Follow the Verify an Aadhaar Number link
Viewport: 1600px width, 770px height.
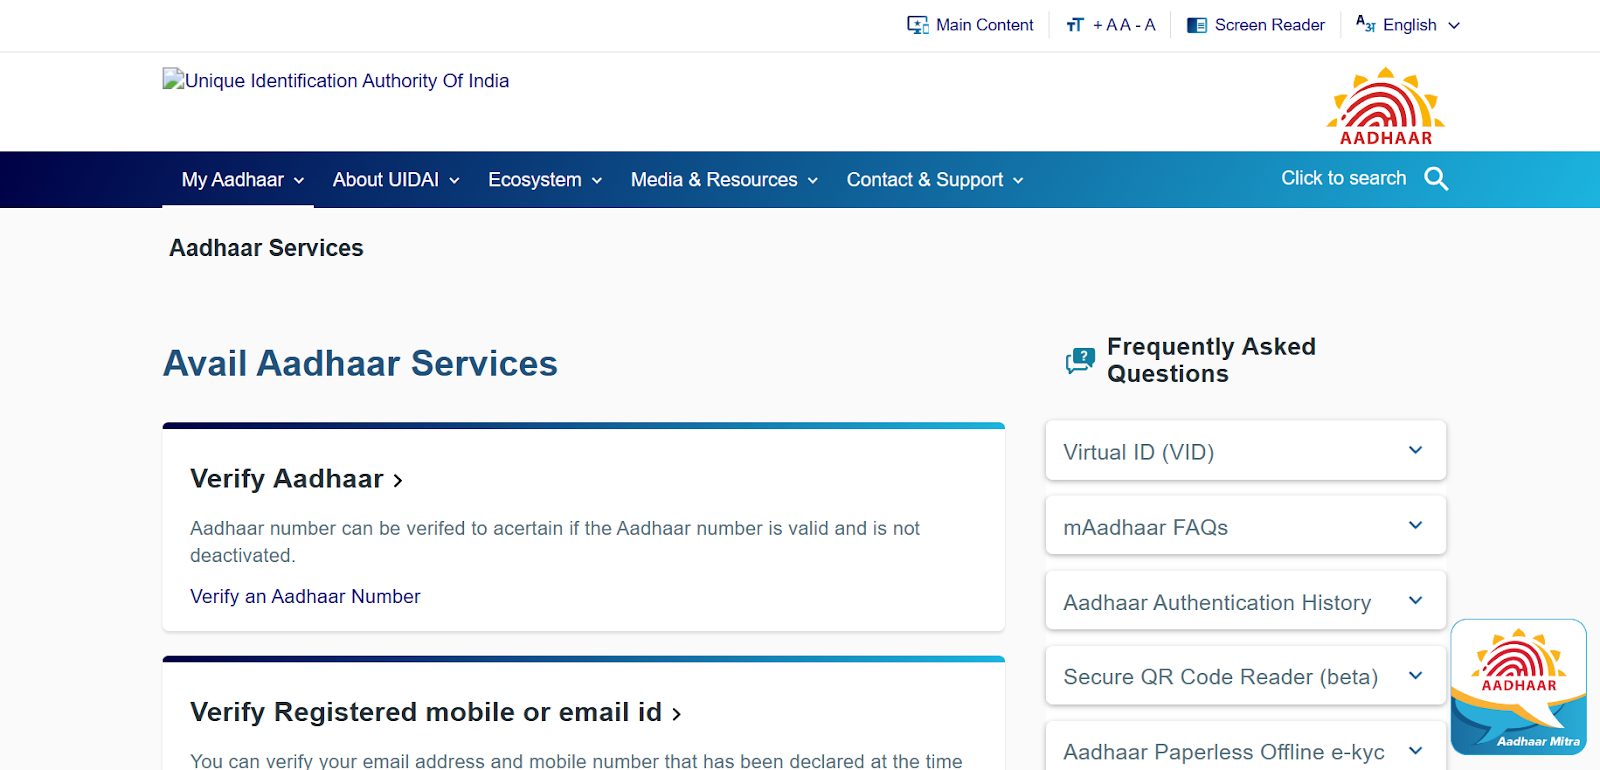305,597
